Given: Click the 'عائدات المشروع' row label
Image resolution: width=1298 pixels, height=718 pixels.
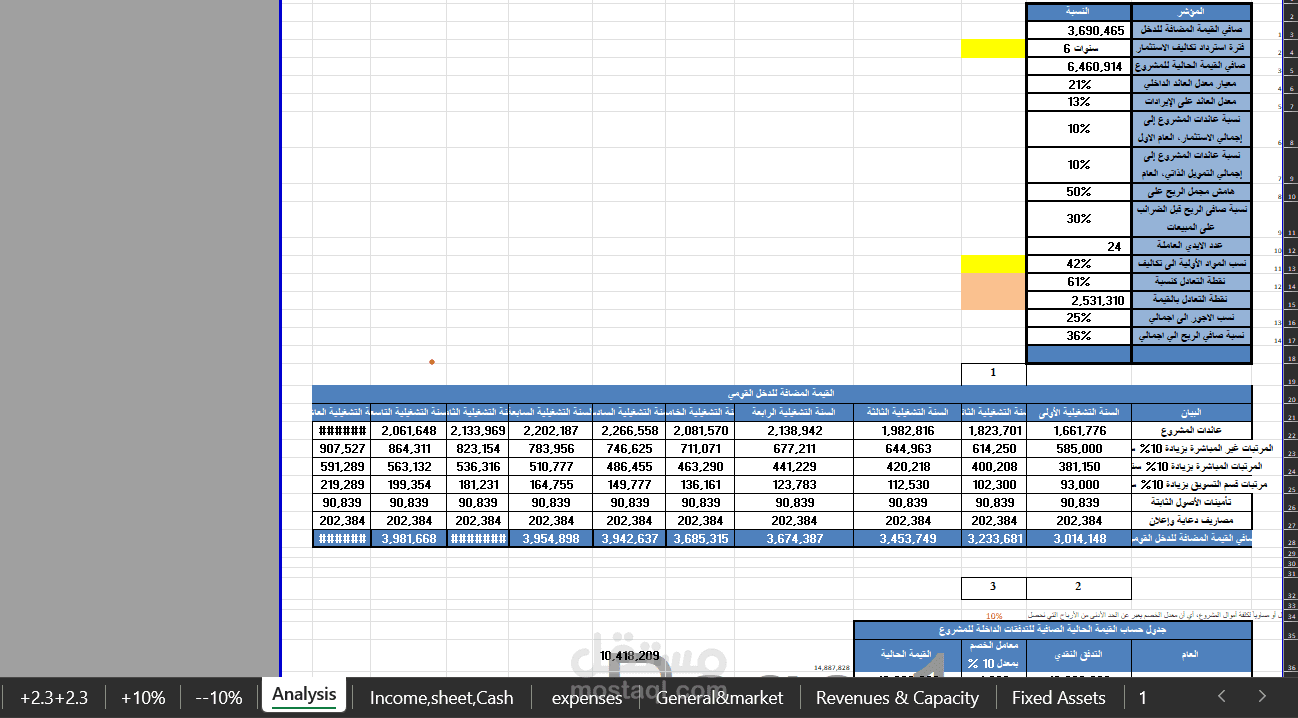Looking at the screenshot, I should pos(1191,431).
